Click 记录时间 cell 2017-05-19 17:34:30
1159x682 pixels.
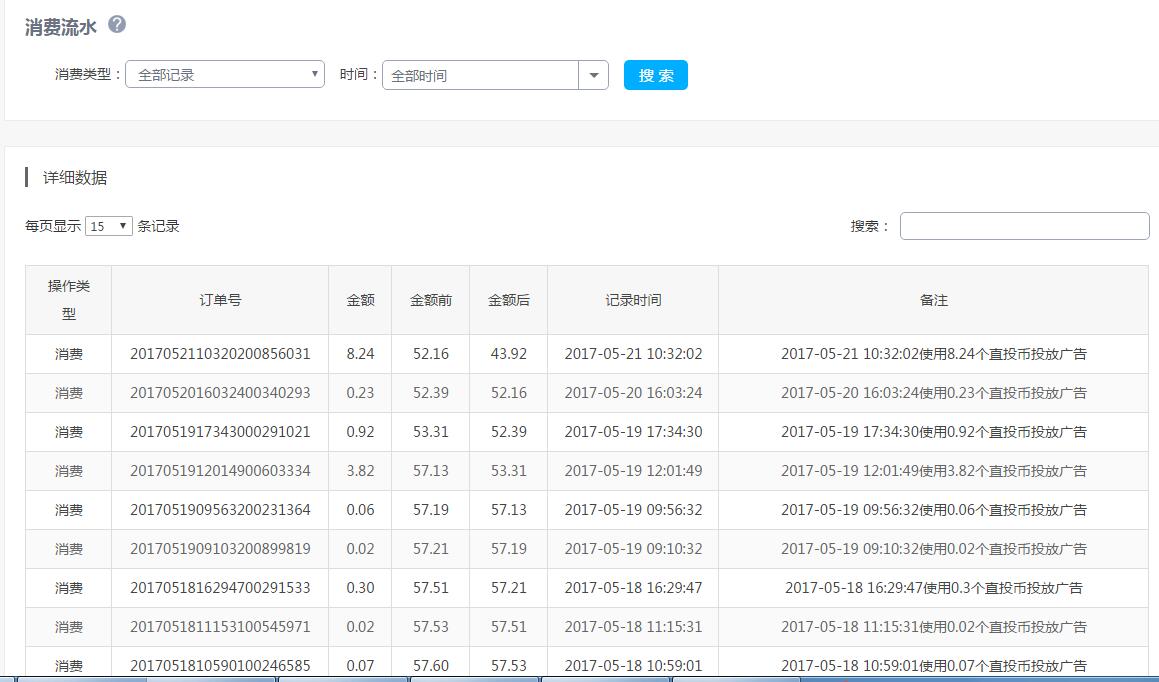(633, 432)
